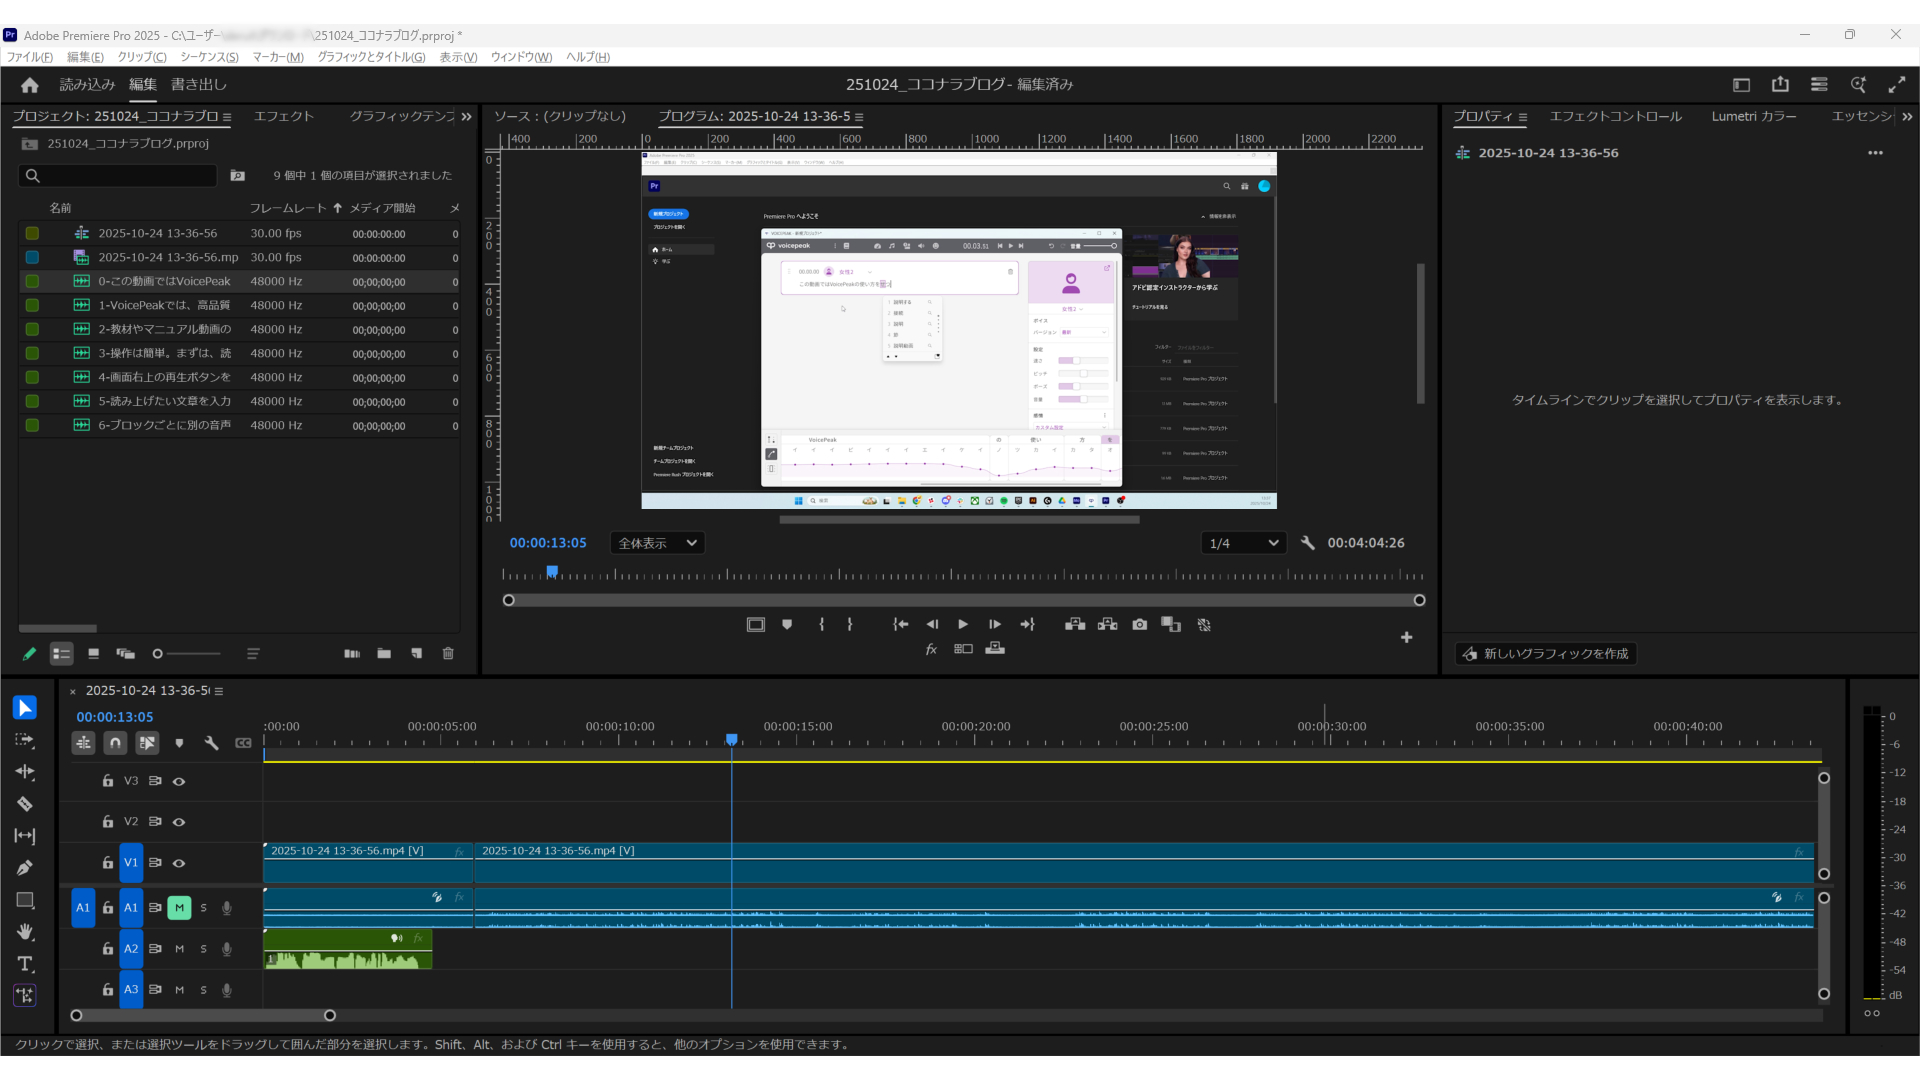The height and width of the screenshot is (1080, 1920).
Task: Open project panel menu icon
Action: [227, 117]
